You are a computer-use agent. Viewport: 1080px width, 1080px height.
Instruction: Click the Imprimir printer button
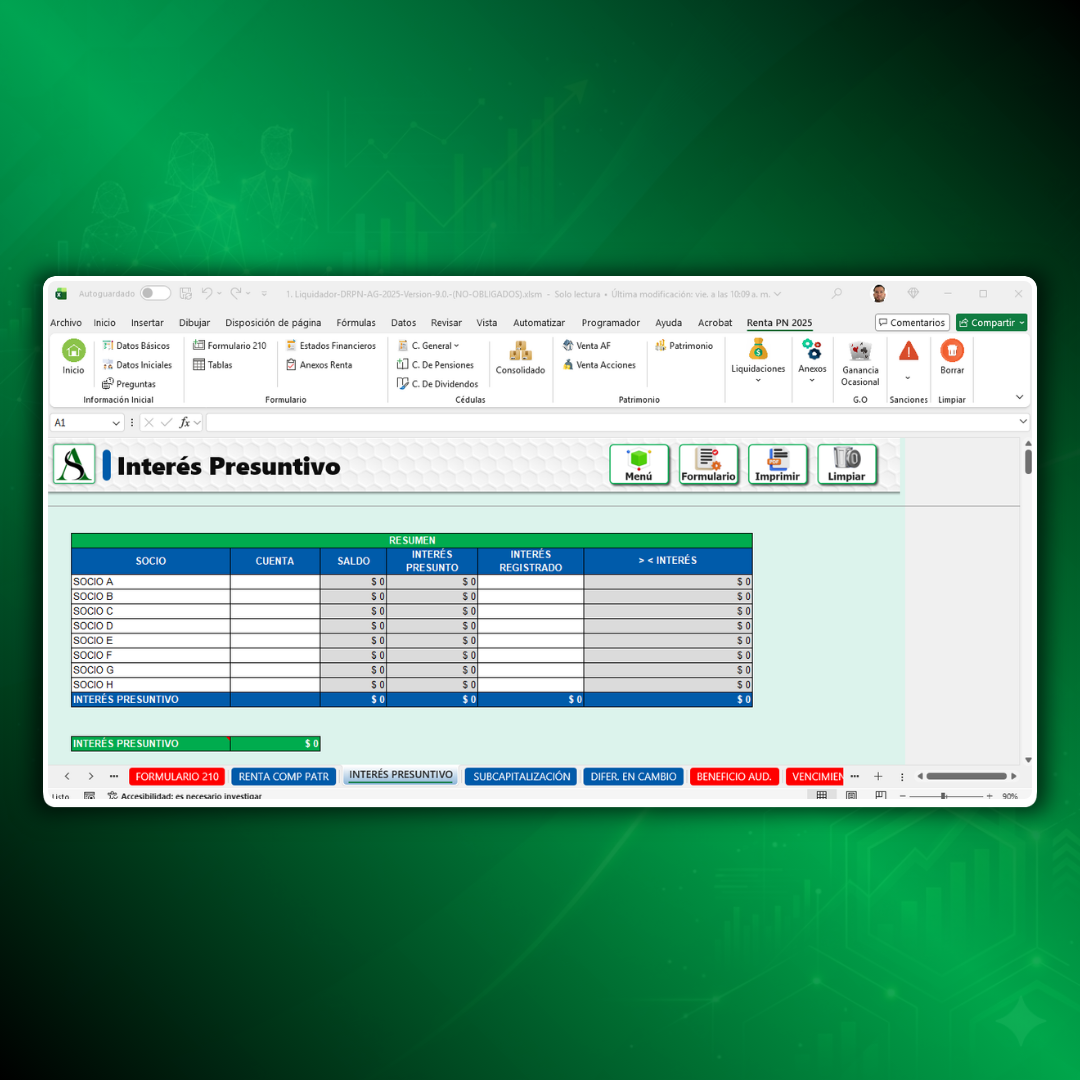pos(777,464)
